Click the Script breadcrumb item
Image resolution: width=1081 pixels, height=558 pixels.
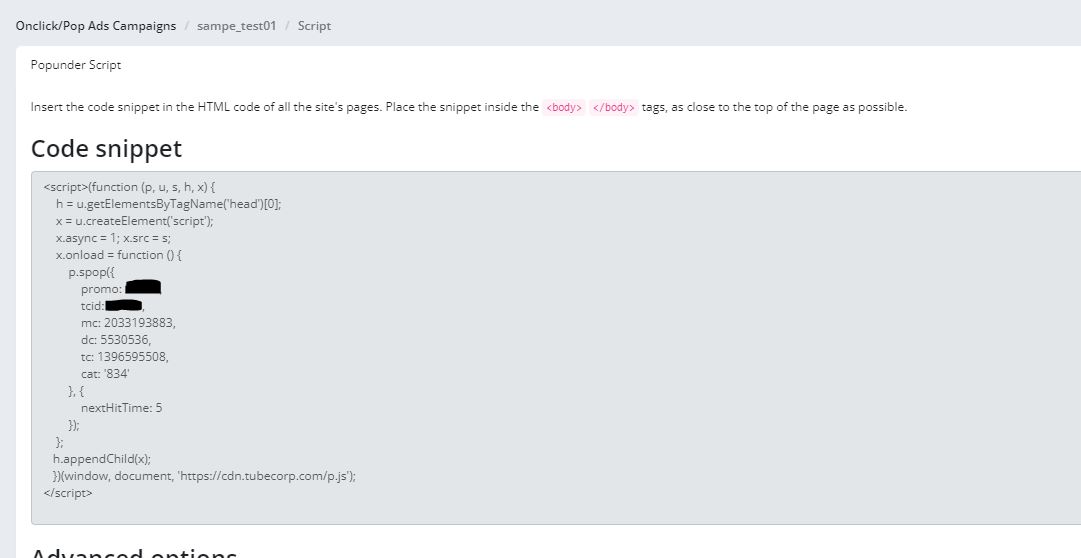[314, 26]
